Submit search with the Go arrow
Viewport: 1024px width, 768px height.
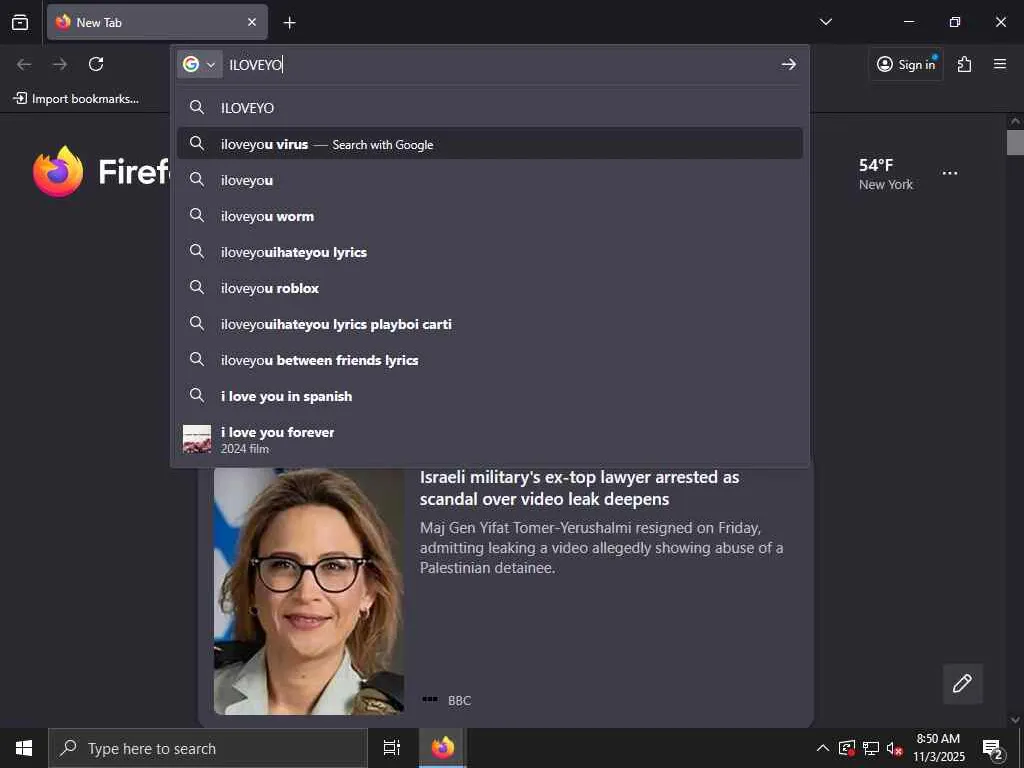[788, 64]
